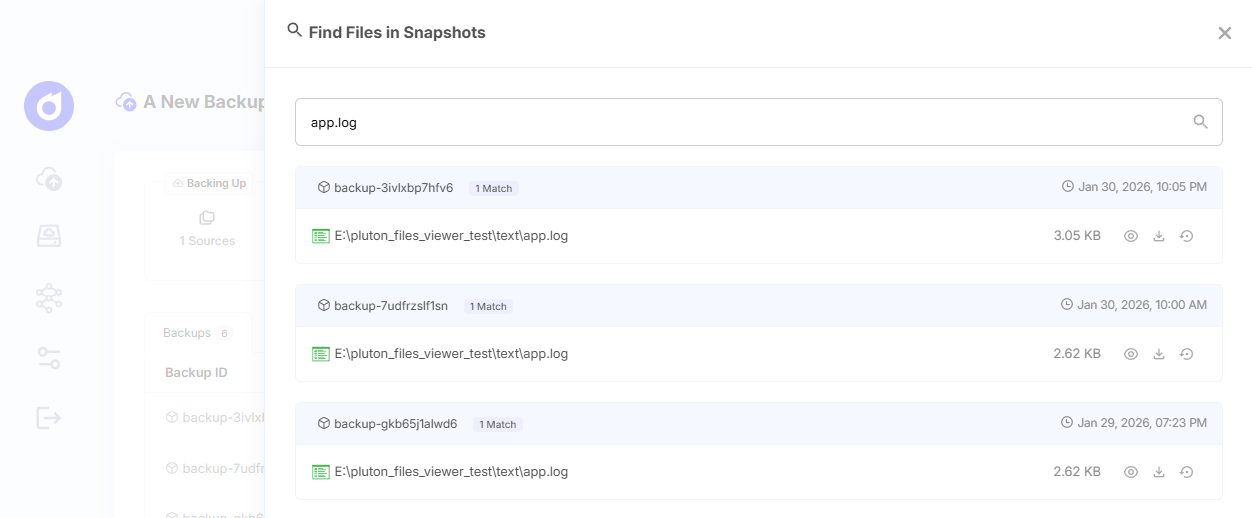Click the magnifier icon inside search box
The height and width of the screenshot is (518, 1252).
coord(1200,122)
